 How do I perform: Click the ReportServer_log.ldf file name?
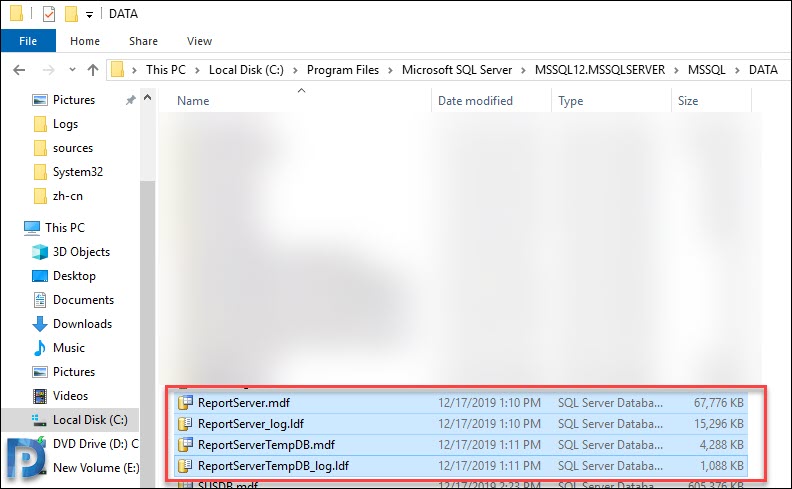coord(251,424)
